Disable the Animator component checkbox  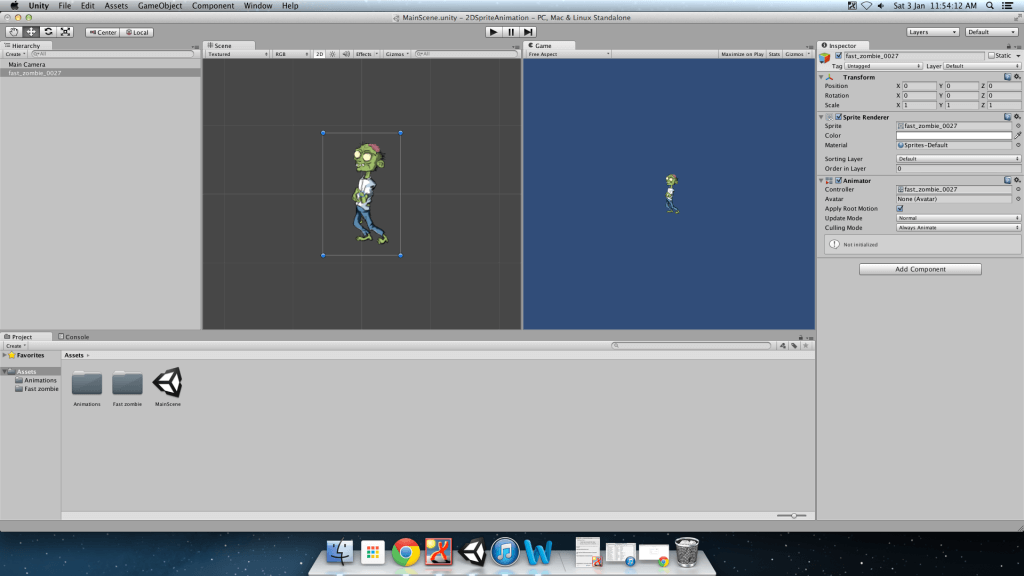[x=839, y=180]
